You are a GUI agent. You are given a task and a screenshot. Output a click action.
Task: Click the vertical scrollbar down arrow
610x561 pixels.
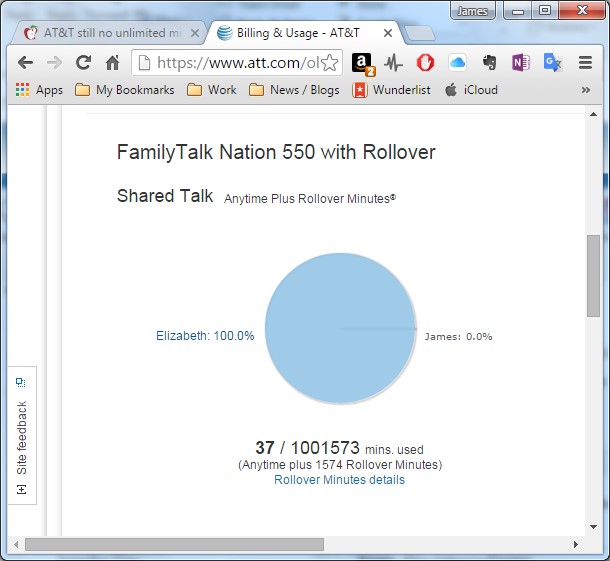pyautogui.click(x=593, y=527)
